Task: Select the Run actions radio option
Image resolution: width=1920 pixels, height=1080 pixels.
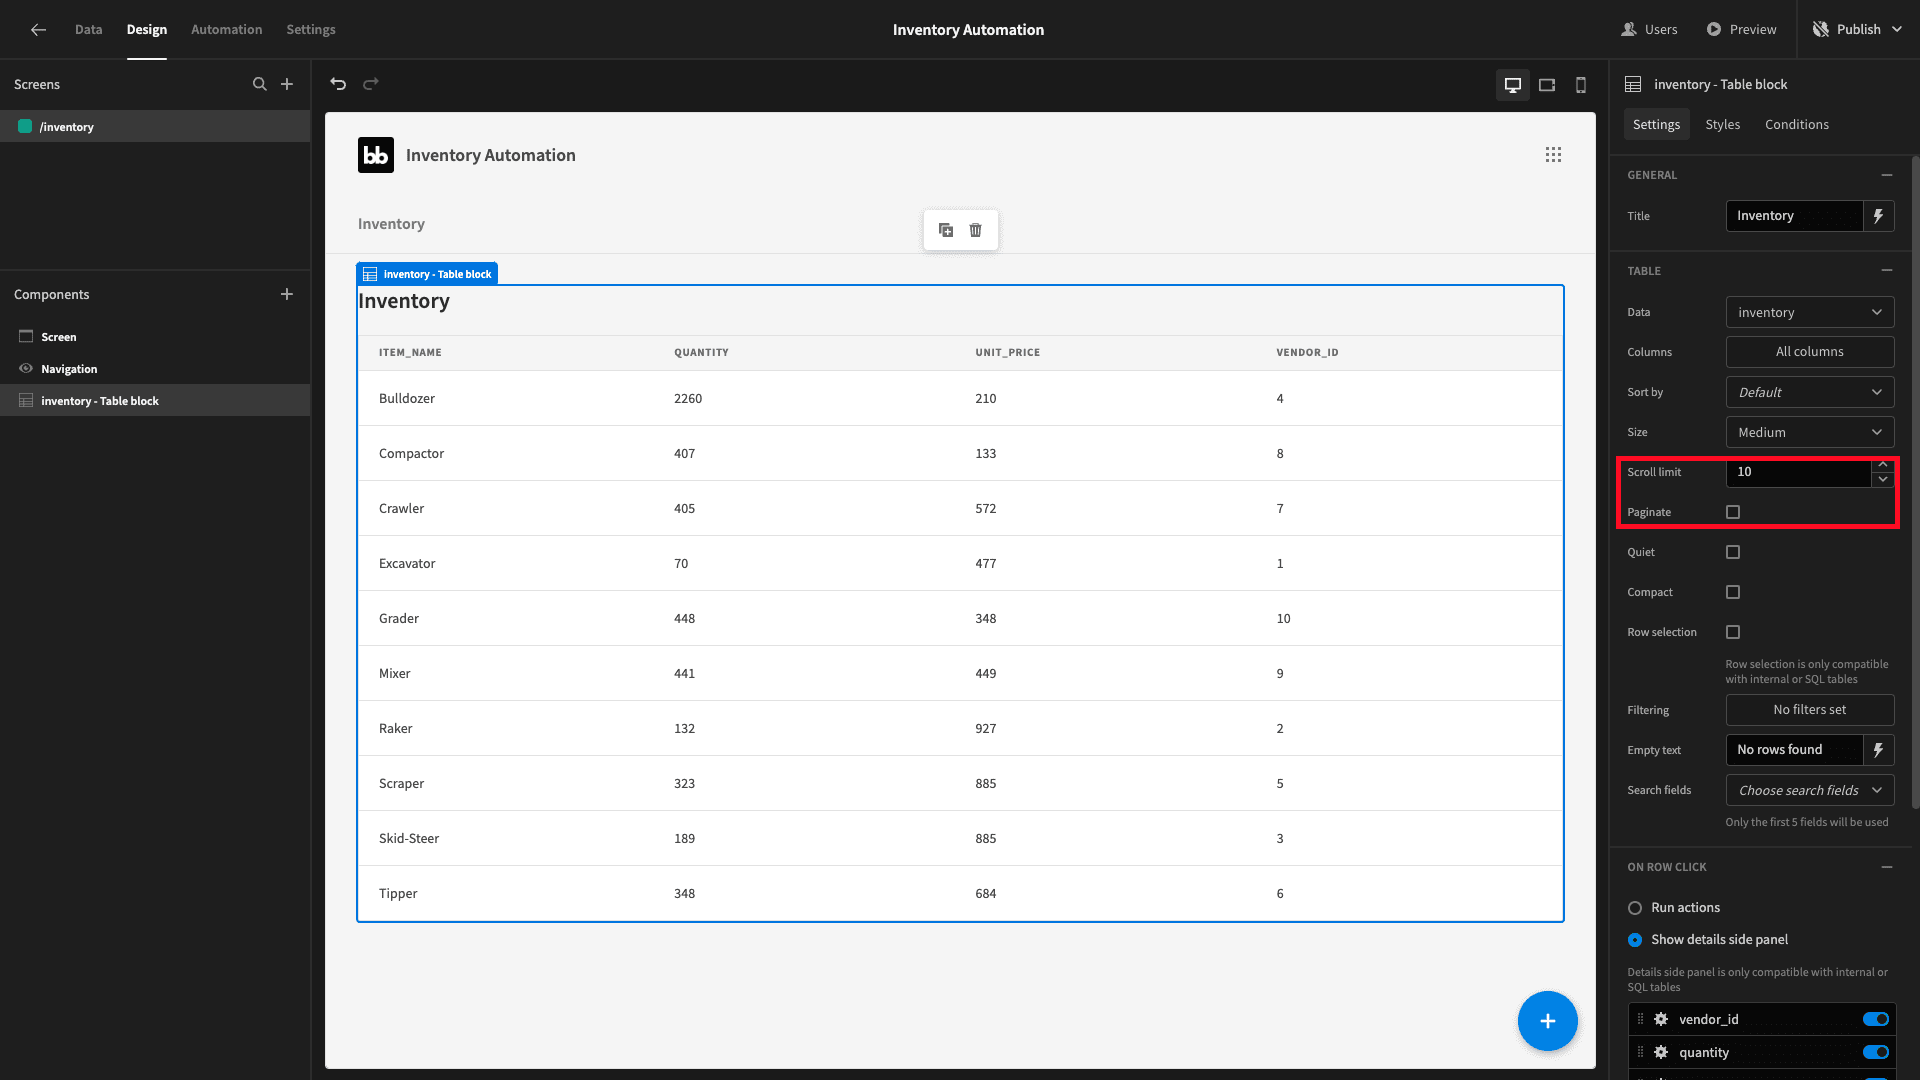Action: point(1635,908)
